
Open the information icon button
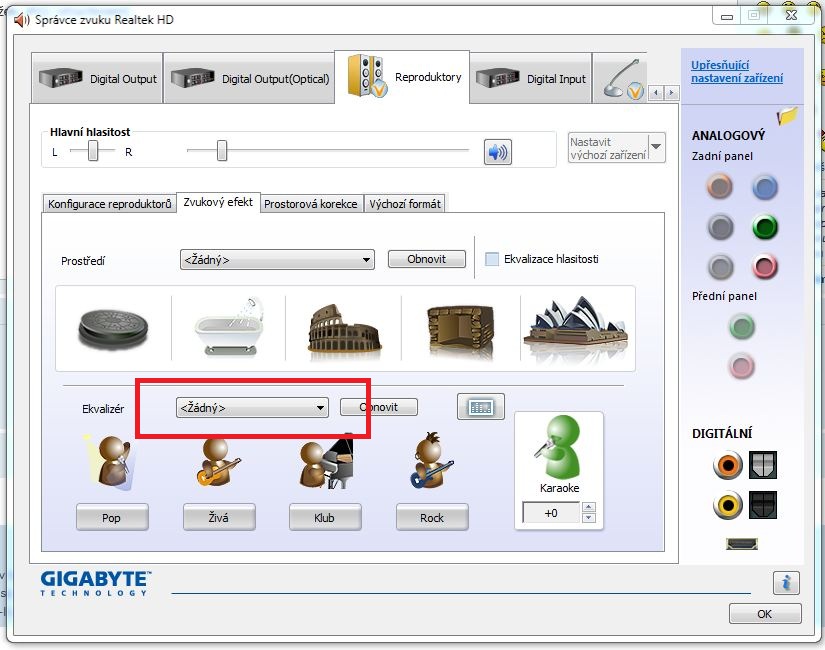point(786,583)
